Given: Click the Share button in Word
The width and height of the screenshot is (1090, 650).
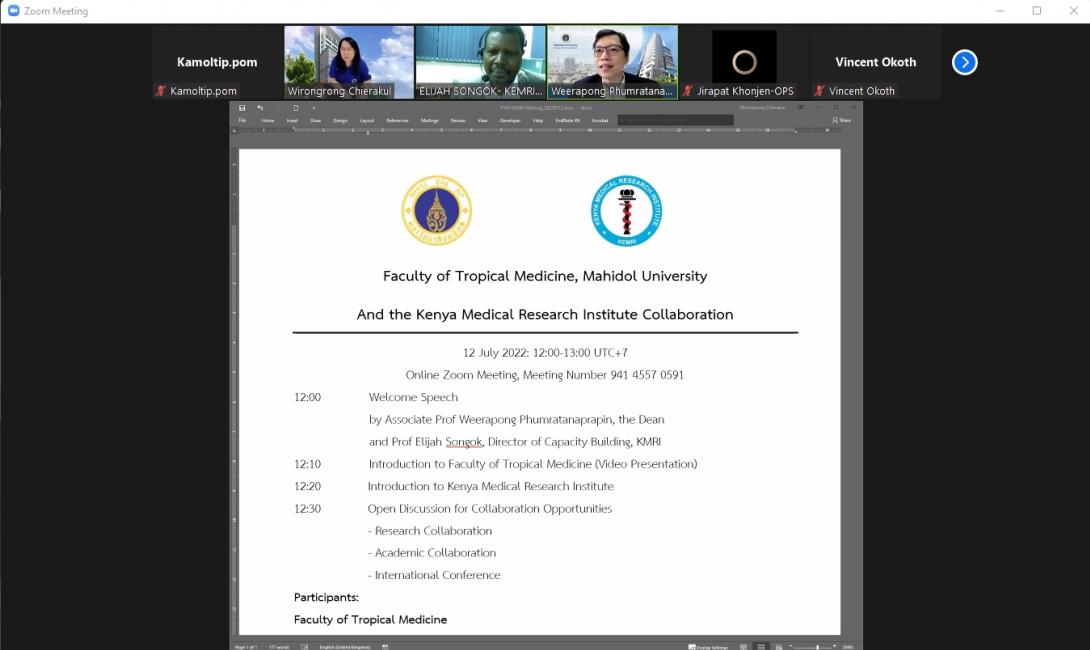Looking at the screenshot, I should pos(841,120).
